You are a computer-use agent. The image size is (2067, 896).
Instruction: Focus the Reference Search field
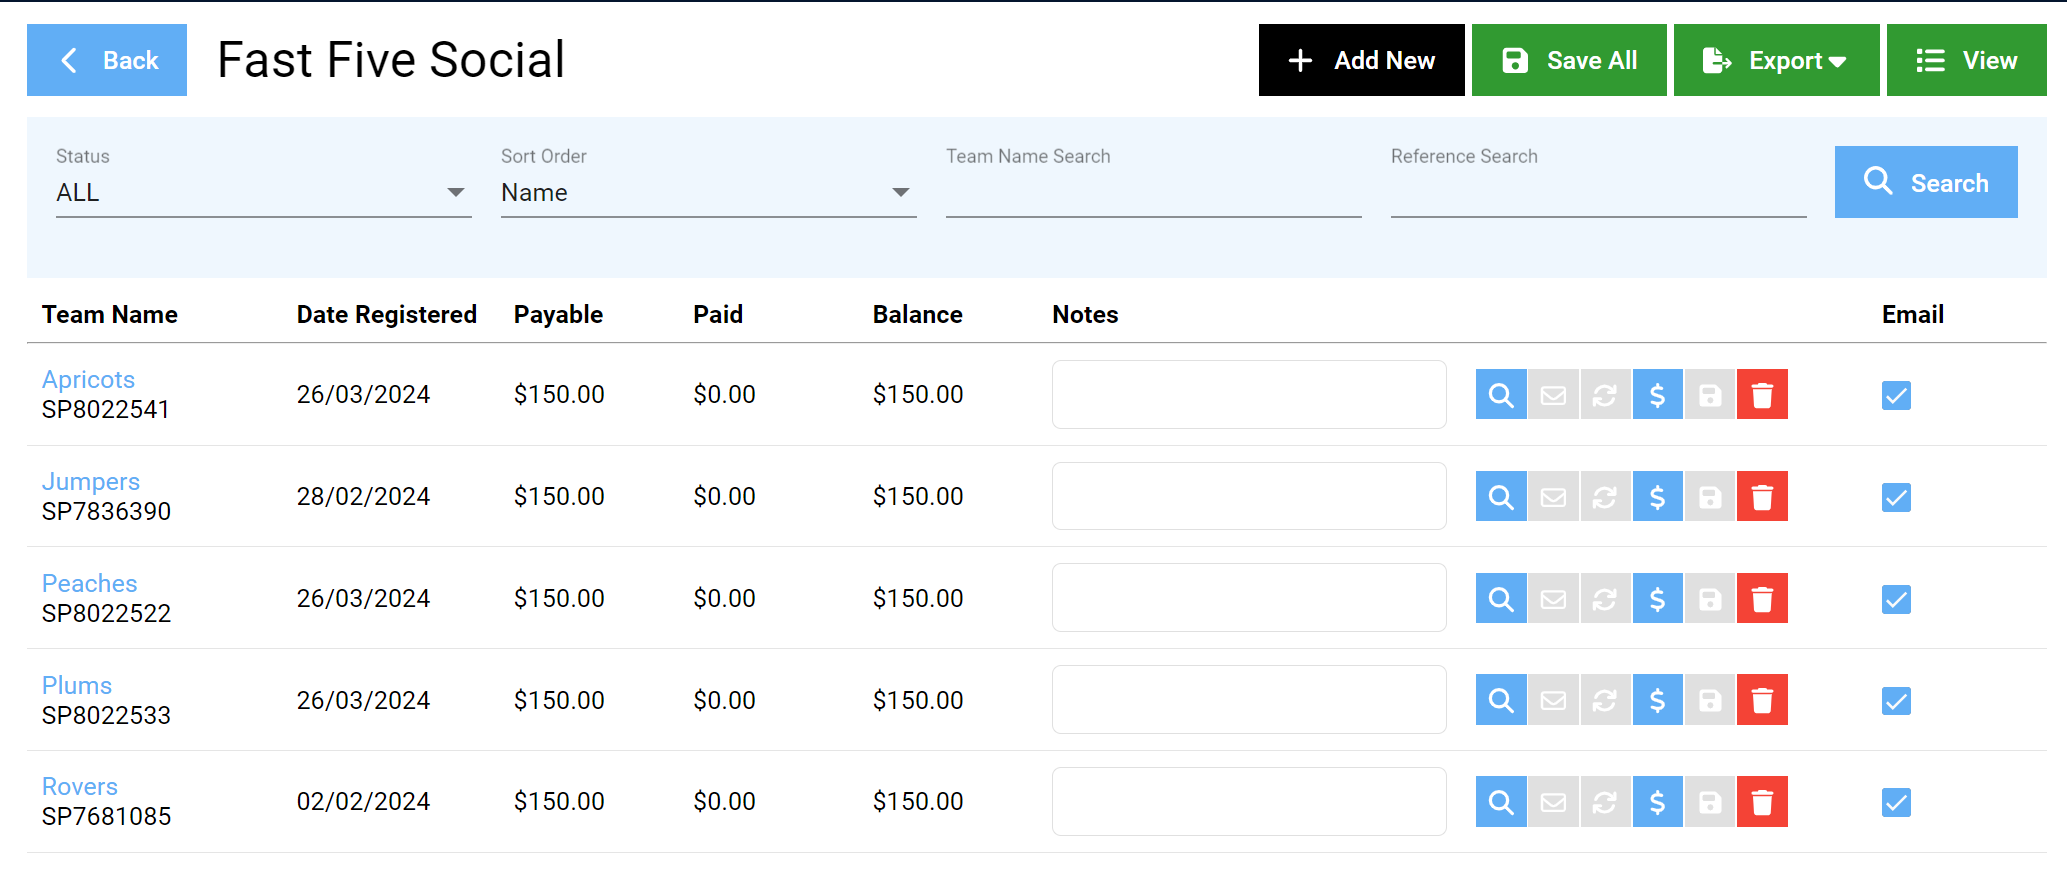[x=1598, y=193]
